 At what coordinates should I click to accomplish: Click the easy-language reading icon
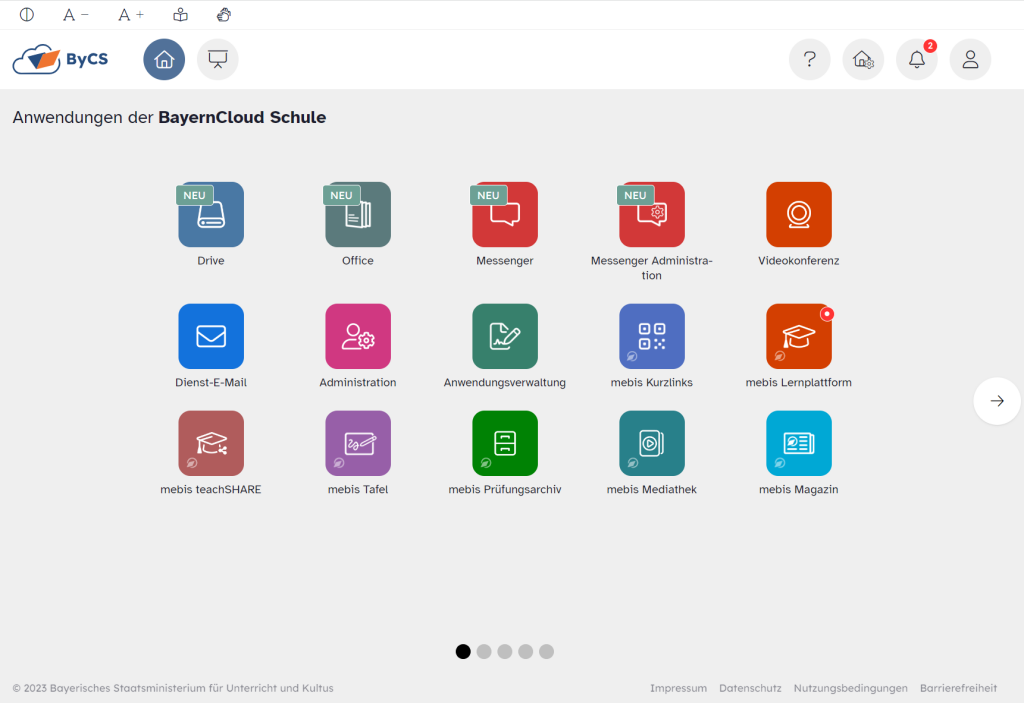(180, 14)
